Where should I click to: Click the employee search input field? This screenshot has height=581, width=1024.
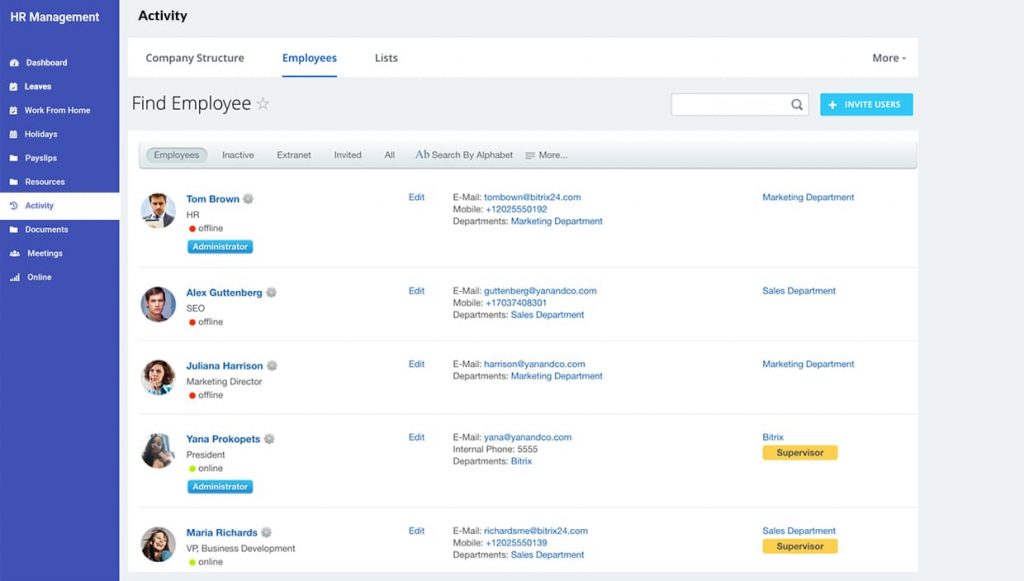[x=730, y=104]
